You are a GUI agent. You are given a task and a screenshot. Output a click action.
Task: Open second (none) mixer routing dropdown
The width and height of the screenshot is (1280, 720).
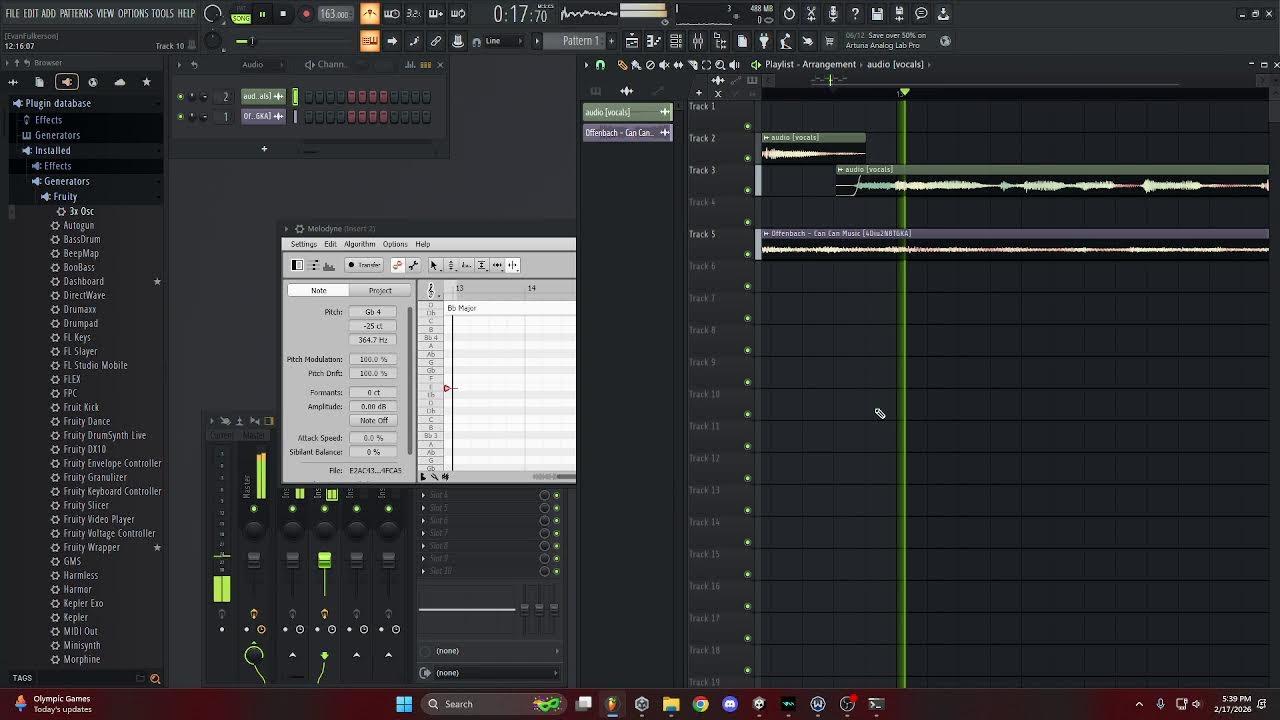(x=490, y=673)
